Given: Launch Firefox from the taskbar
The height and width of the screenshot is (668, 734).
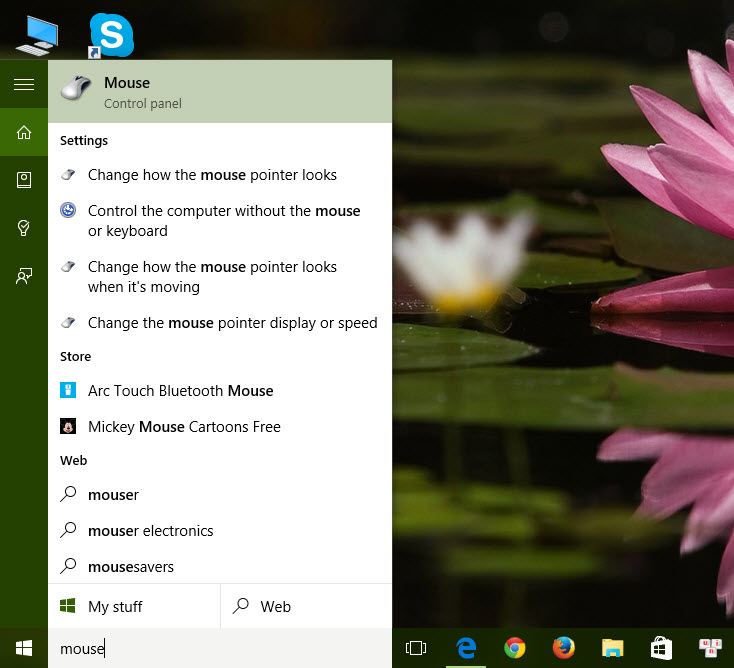Looking at the screenshot, I should [x=564, y=649].
